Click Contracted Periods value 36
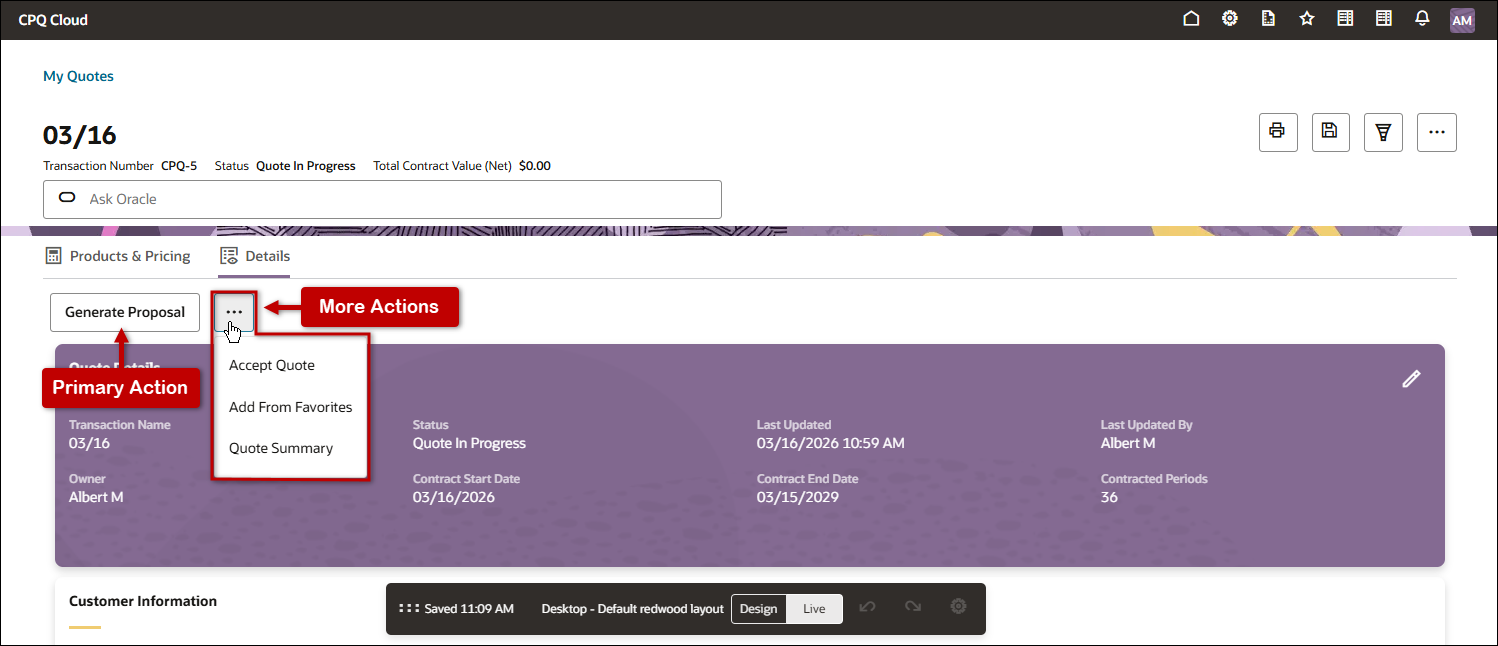 (x=1109, y=497)
